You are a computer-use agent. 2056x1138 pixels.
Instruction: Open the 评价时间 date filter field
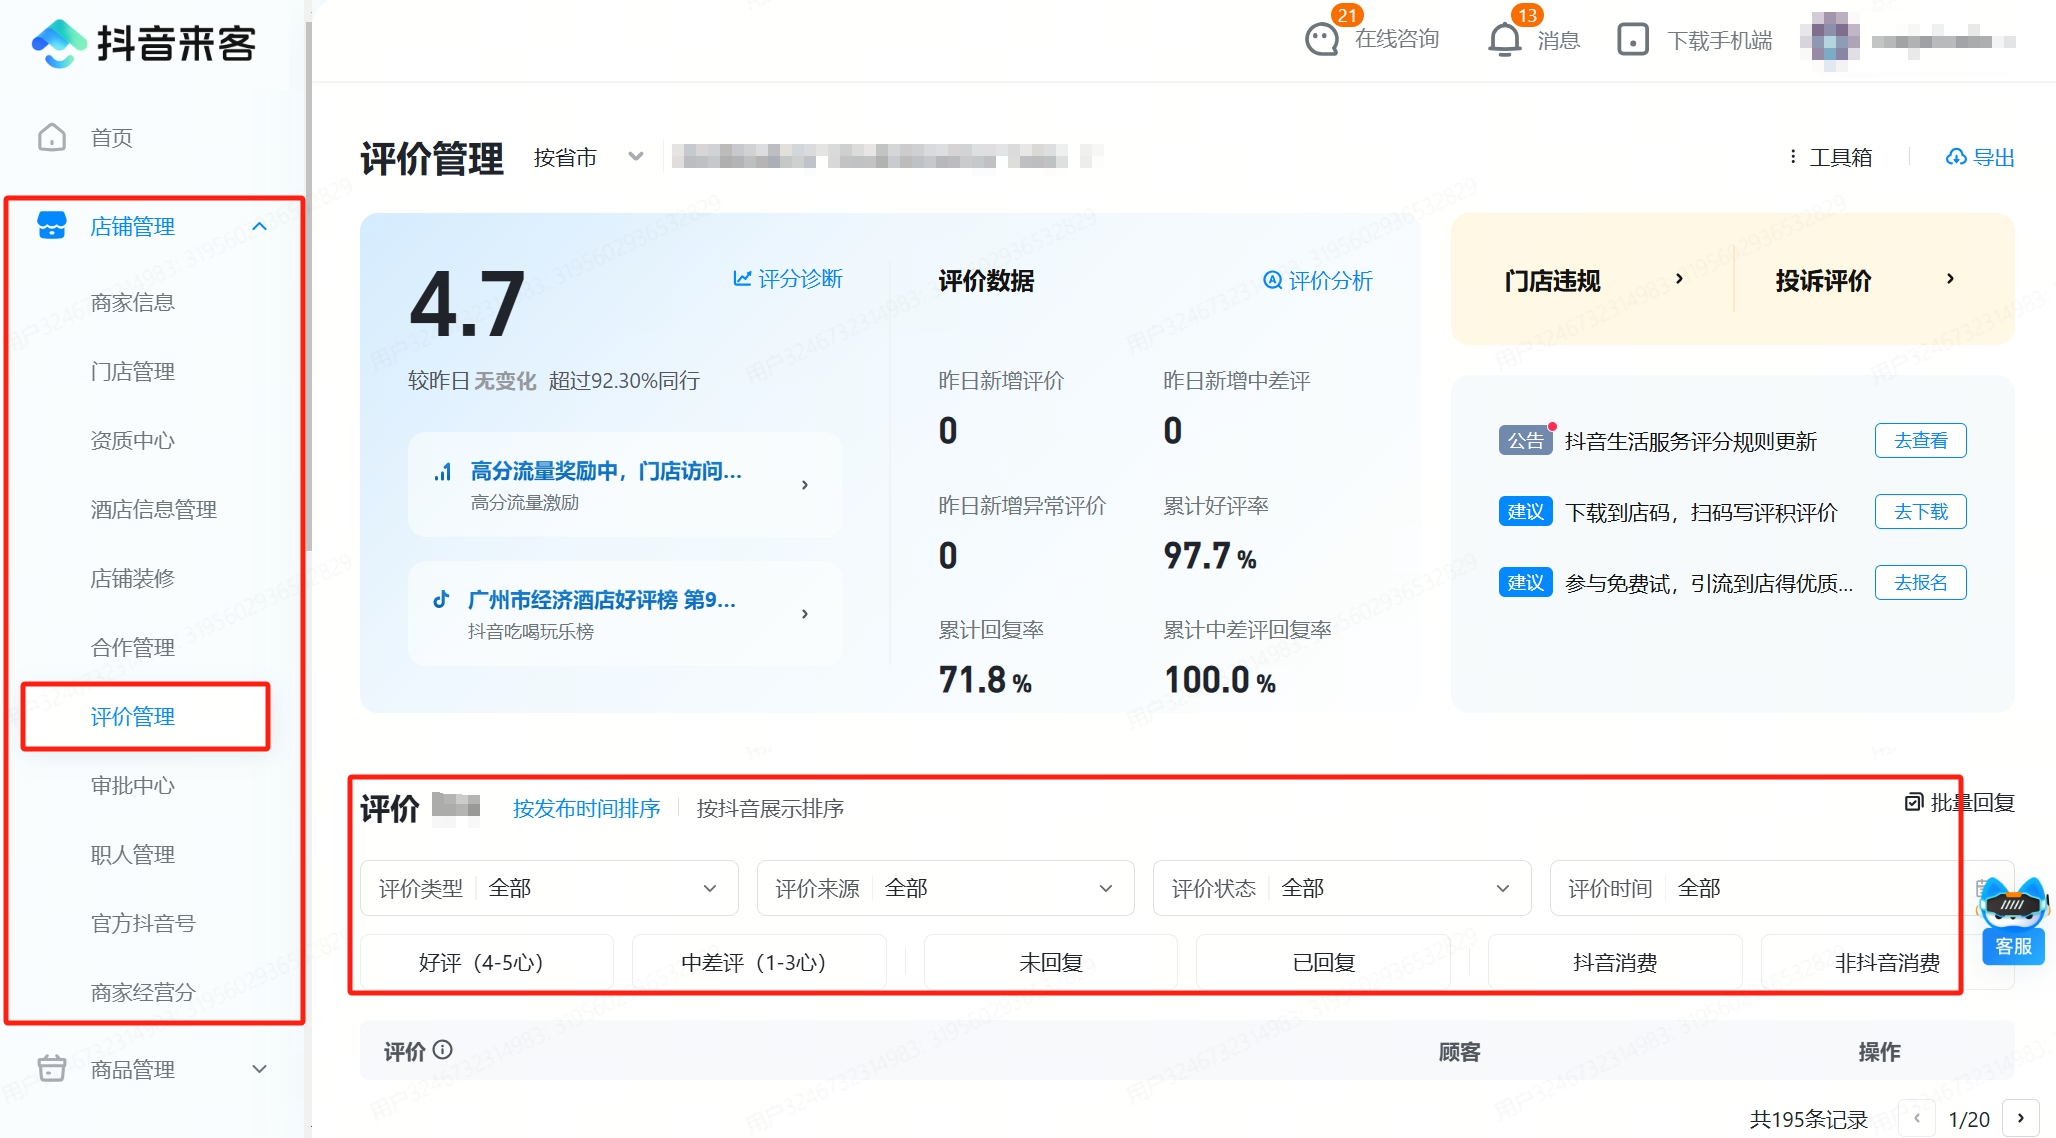(x=1750, y=888)
